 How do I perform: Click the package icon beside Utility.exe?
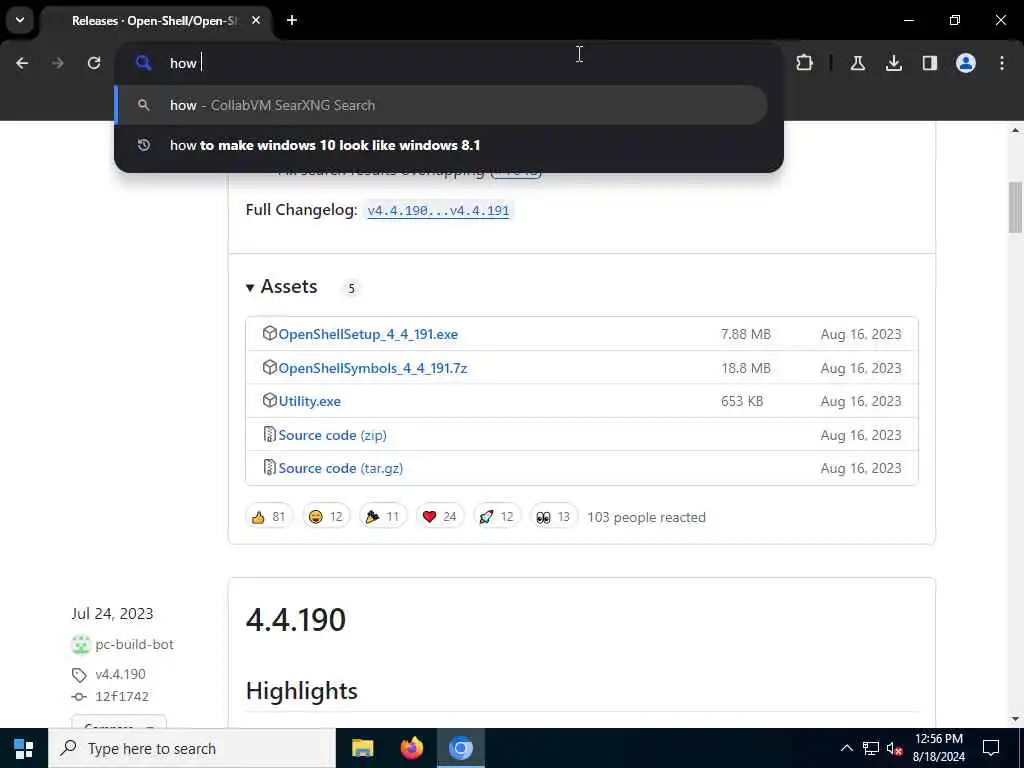coord(269,400)
